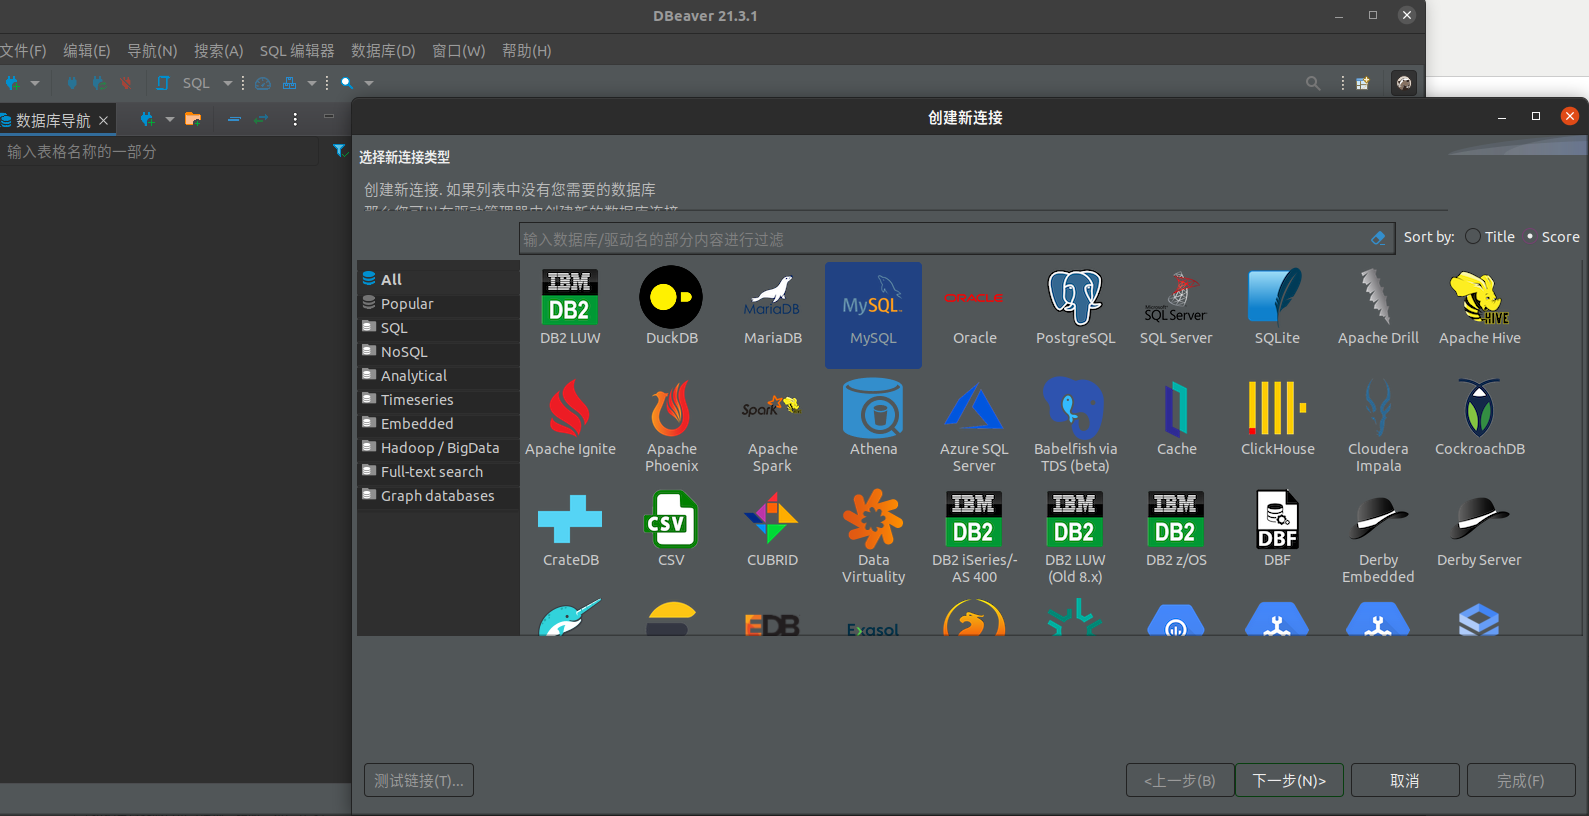
Task: Select SQL Server driver
Action: pos(1176,308)
